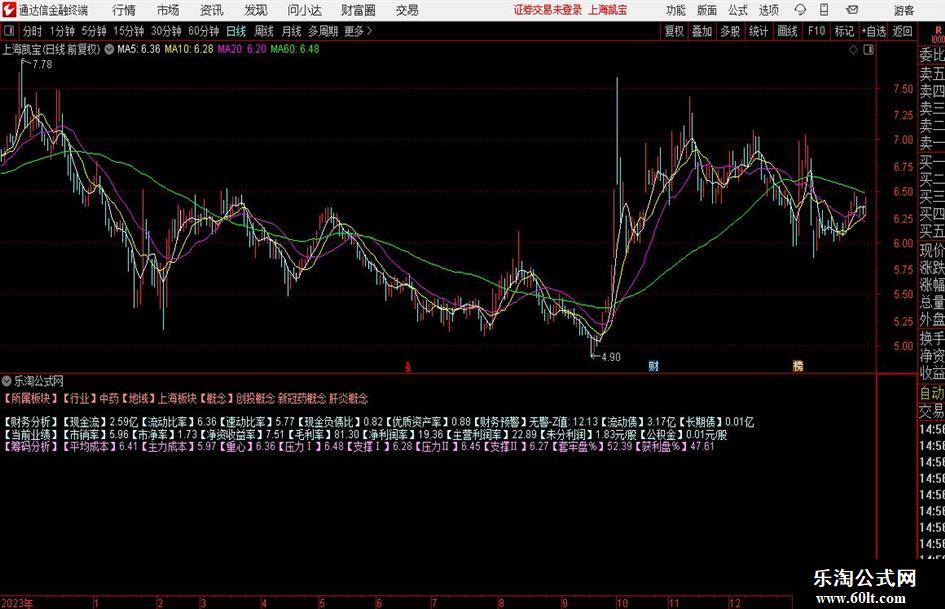The width and height of the screenshot is (945, 609).
Task: Switch to 分时 intraday view
Action: tap(32, 31)
